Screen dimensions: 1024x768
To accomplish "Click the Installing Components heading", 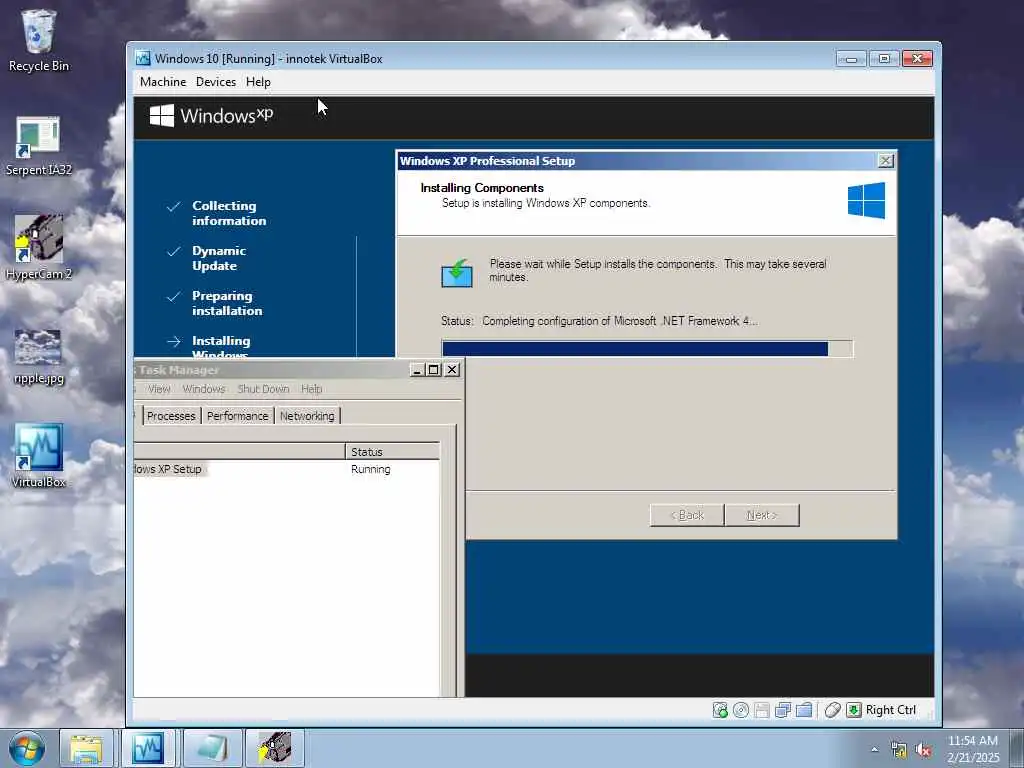I will pyautogui.click(x=482, y=187).
